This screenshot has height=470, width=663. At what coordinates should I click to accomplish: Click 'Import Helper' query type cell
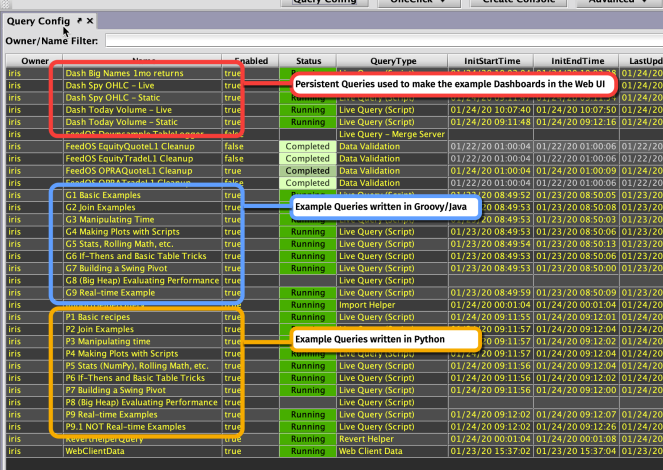tap(392, 305)
